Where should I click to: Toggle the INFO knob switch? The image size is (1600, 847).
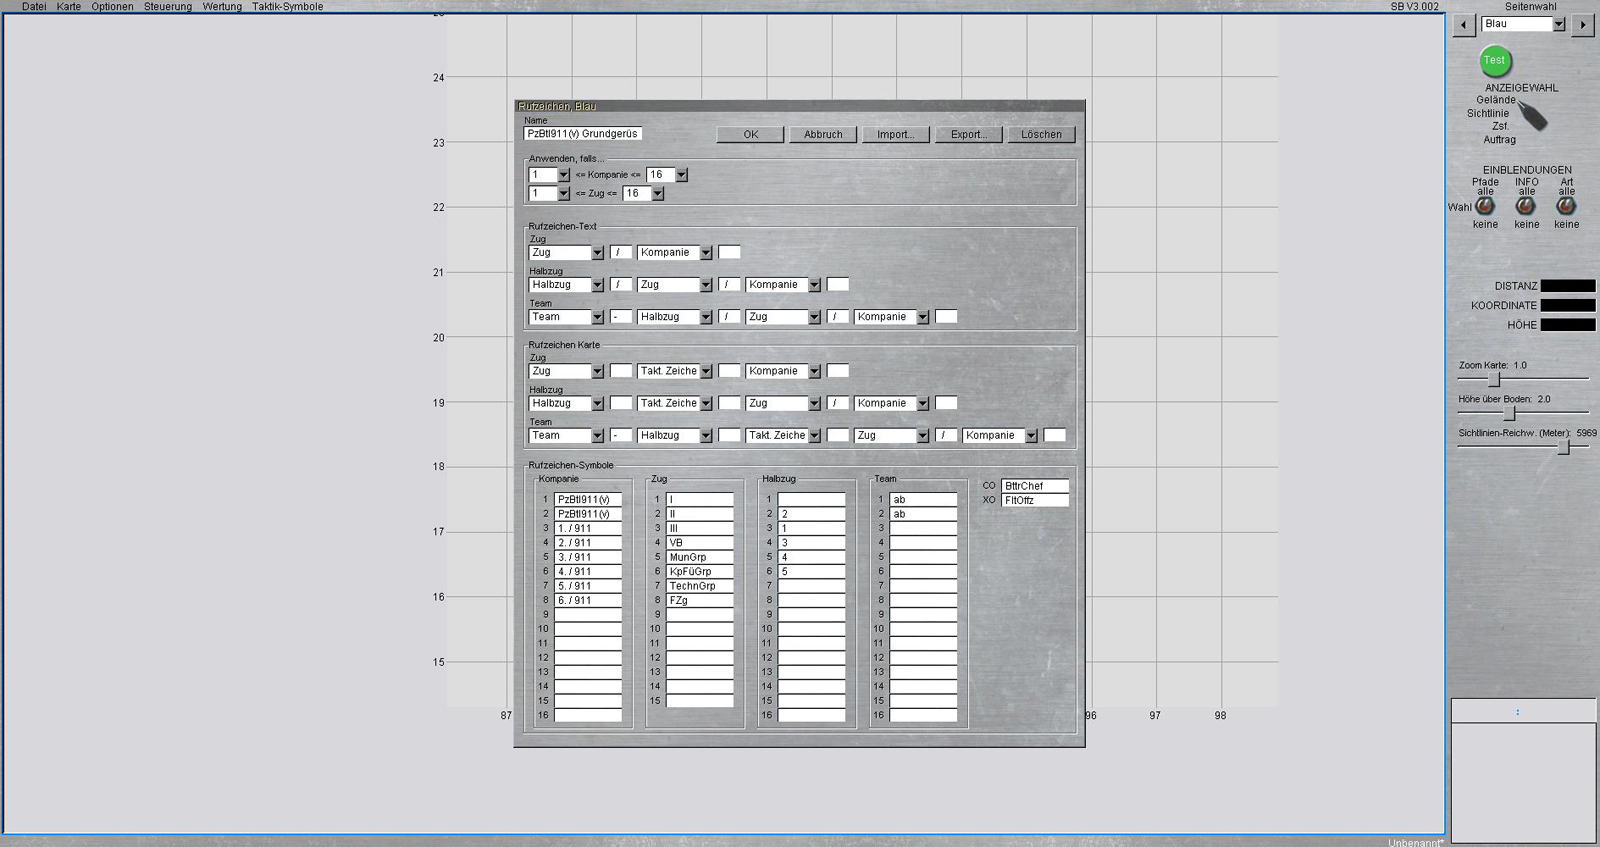pos(1525,206)
